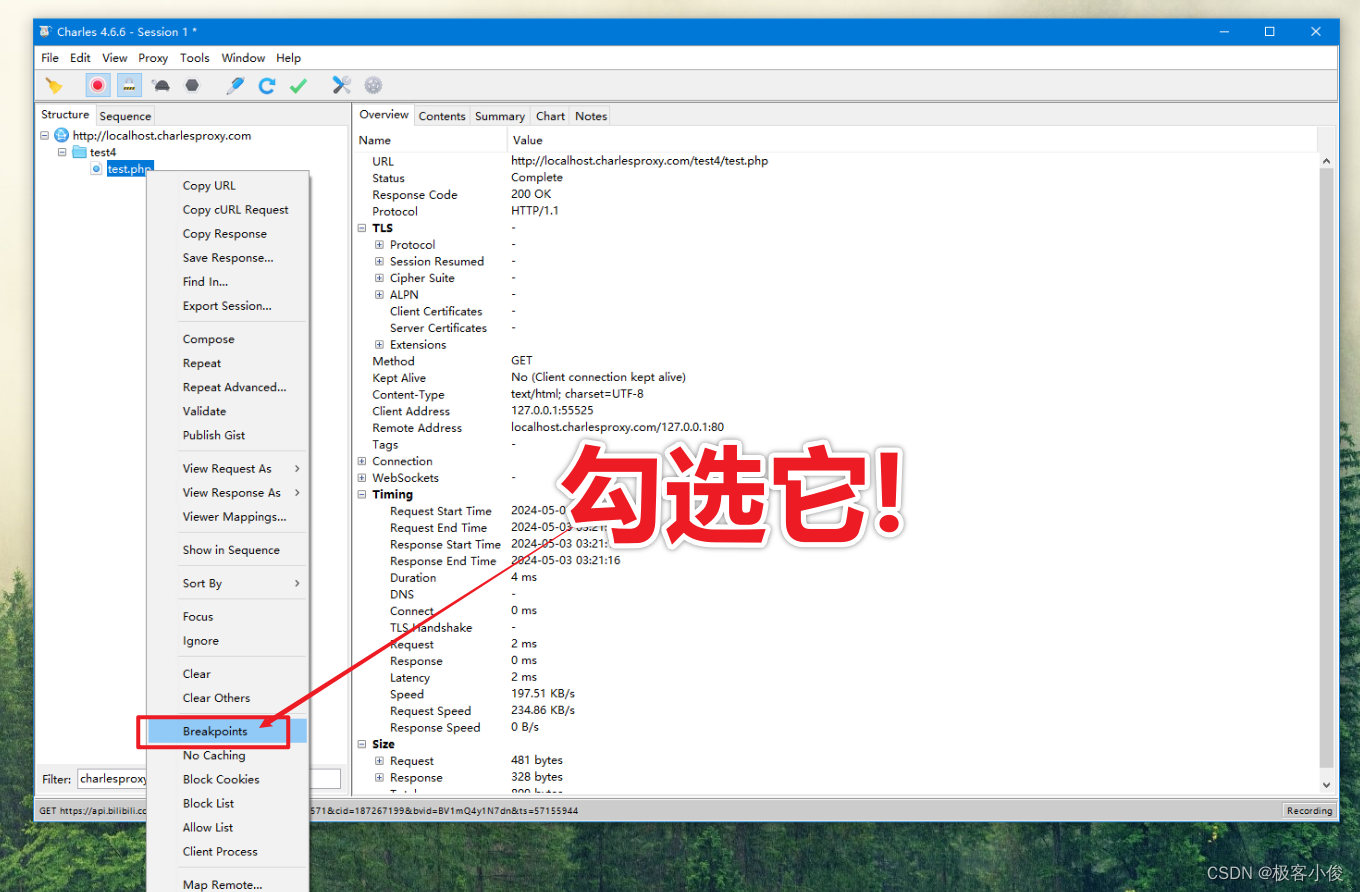Collapse the test4 folder node
1360x892 pixels.
coord(62,153)
